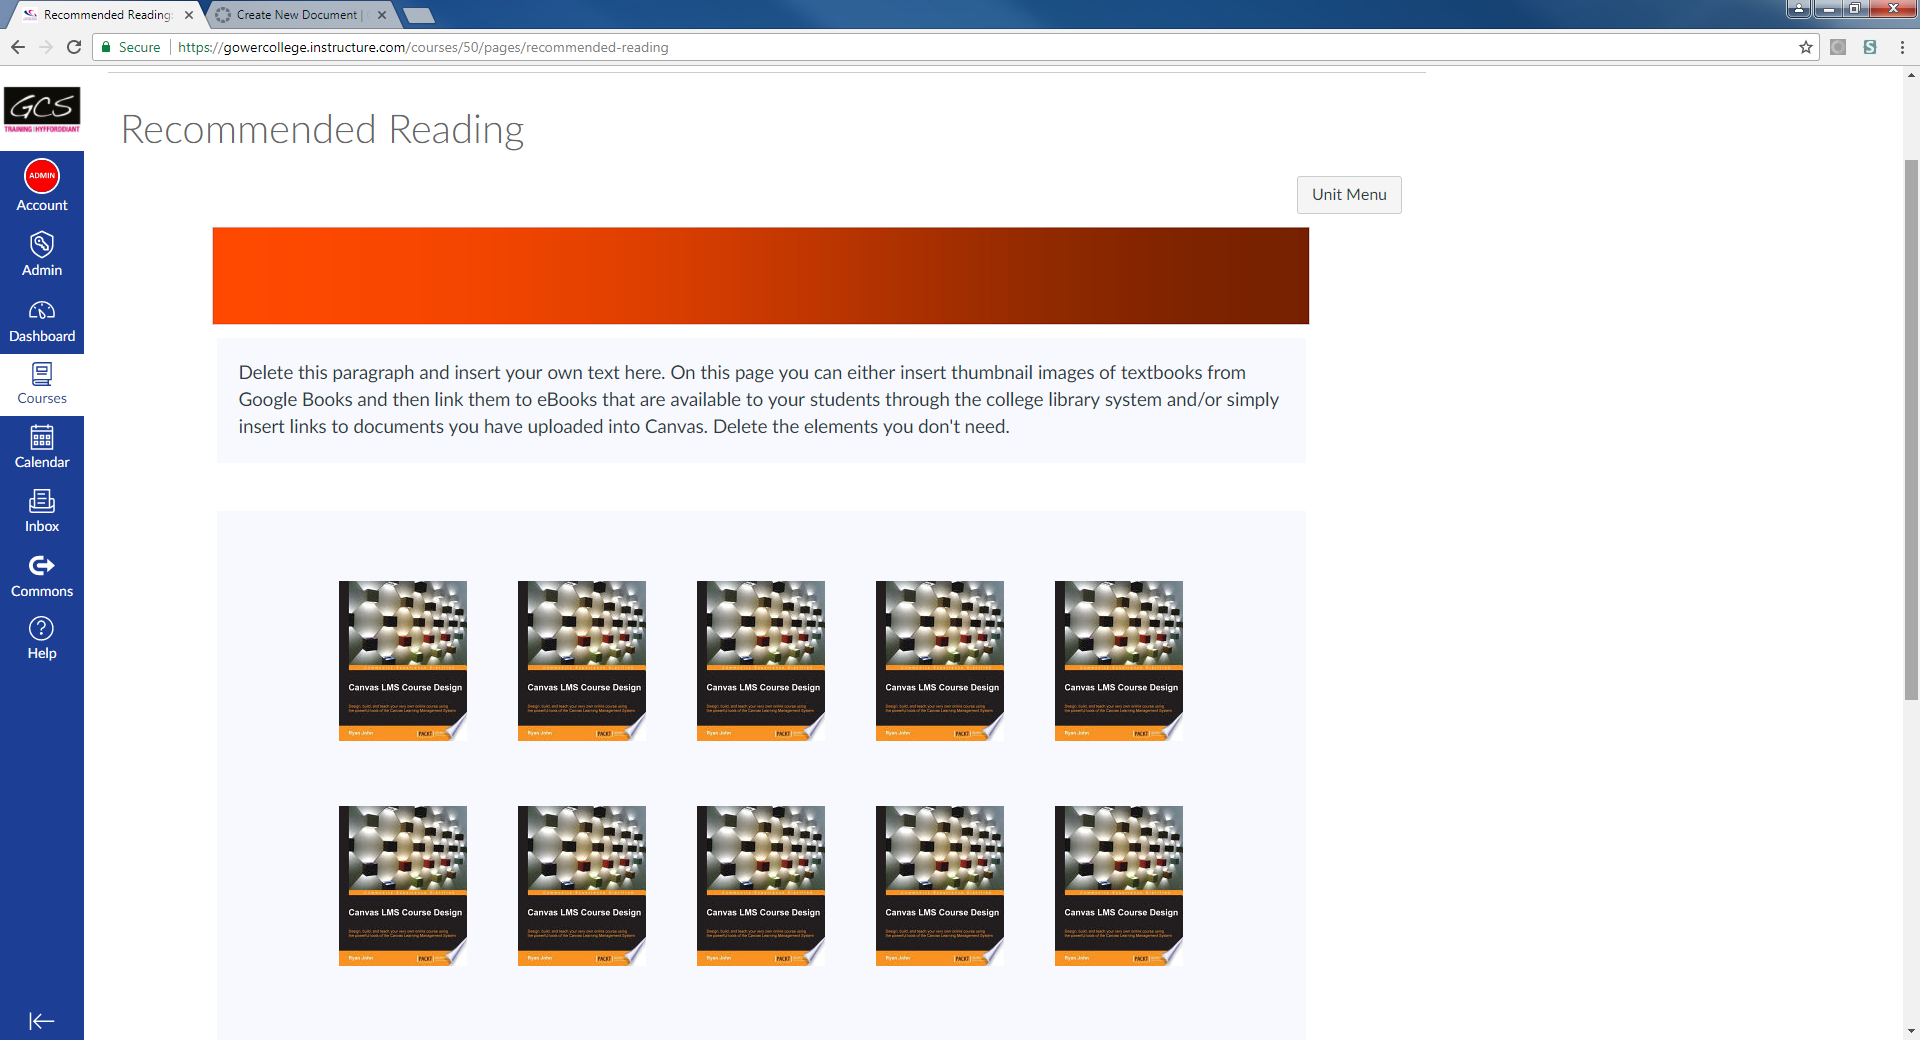Open the Help menu

[x=41, y=638]
